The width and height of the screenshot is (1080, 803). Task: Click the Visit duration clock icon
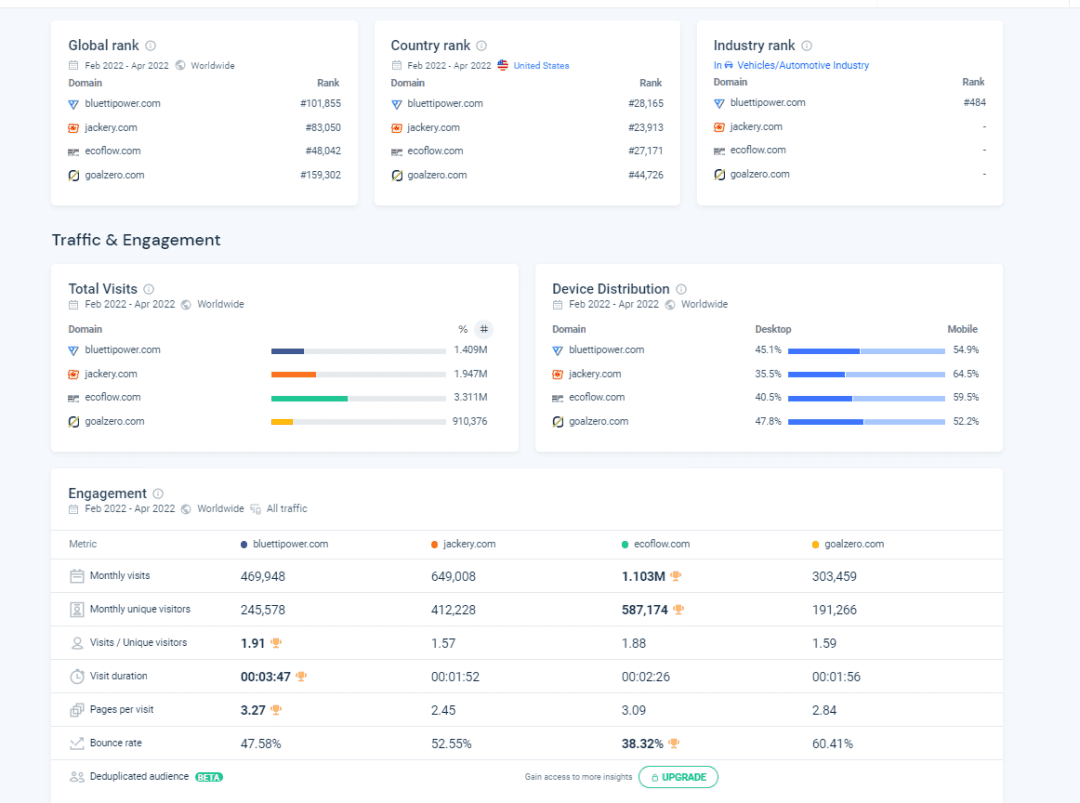coord(77,676)
